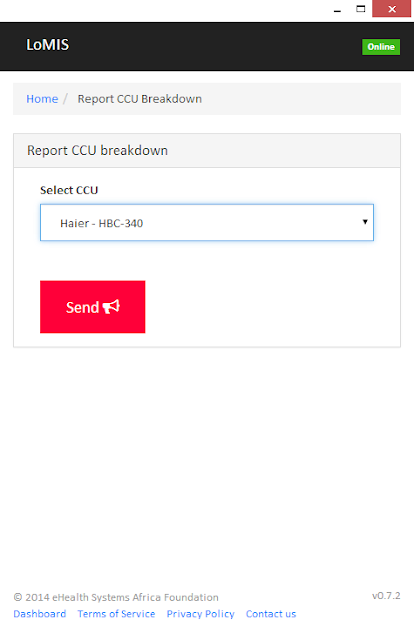The width and height of the screenshot is (414, 640).
Task: Click the Send button with megaphone
Action: coord(93,307)
